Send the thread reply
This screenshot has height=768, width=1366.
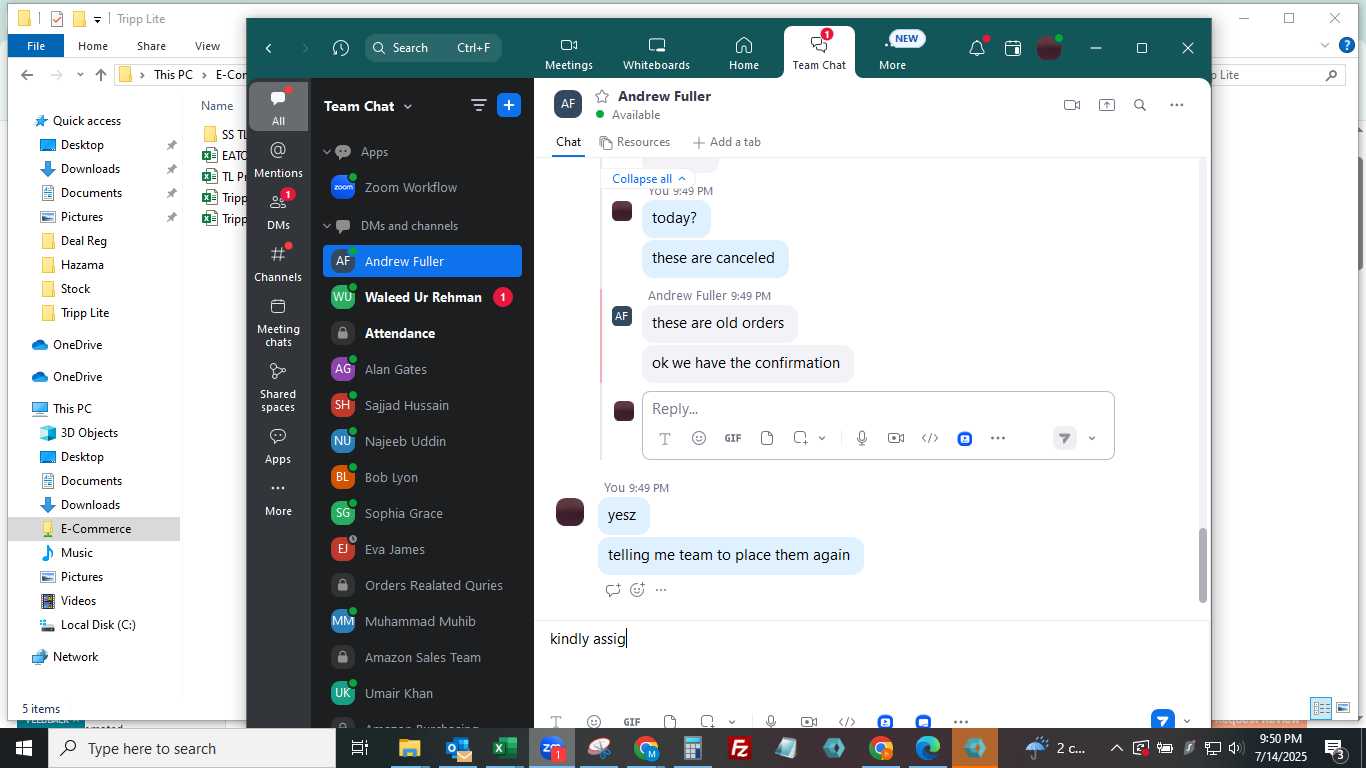click(x=1065, y=438)
